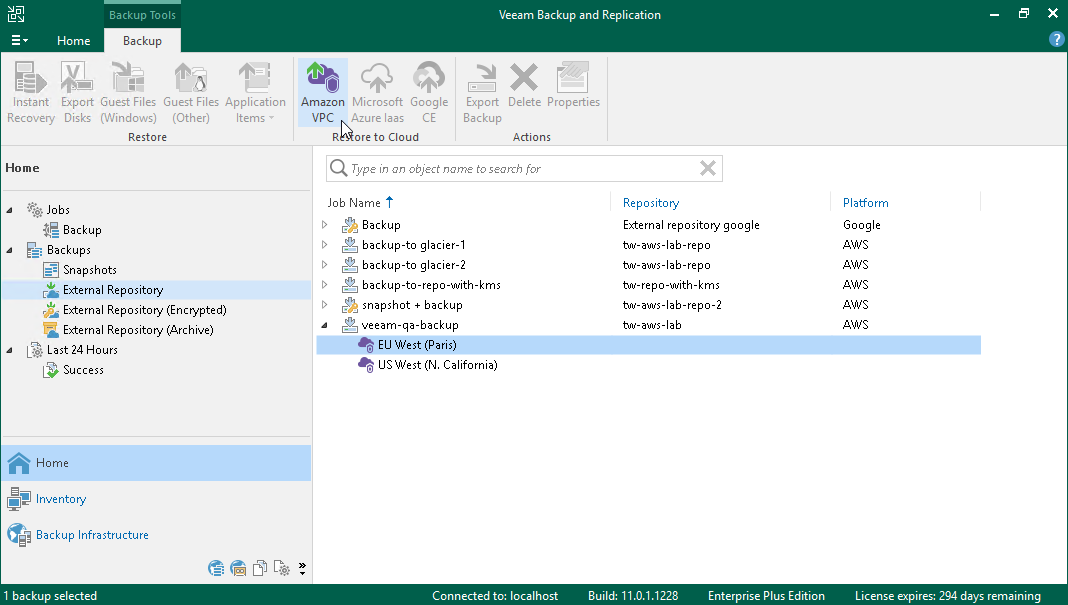Expand the backup-to glacier-1 job row

324,245
